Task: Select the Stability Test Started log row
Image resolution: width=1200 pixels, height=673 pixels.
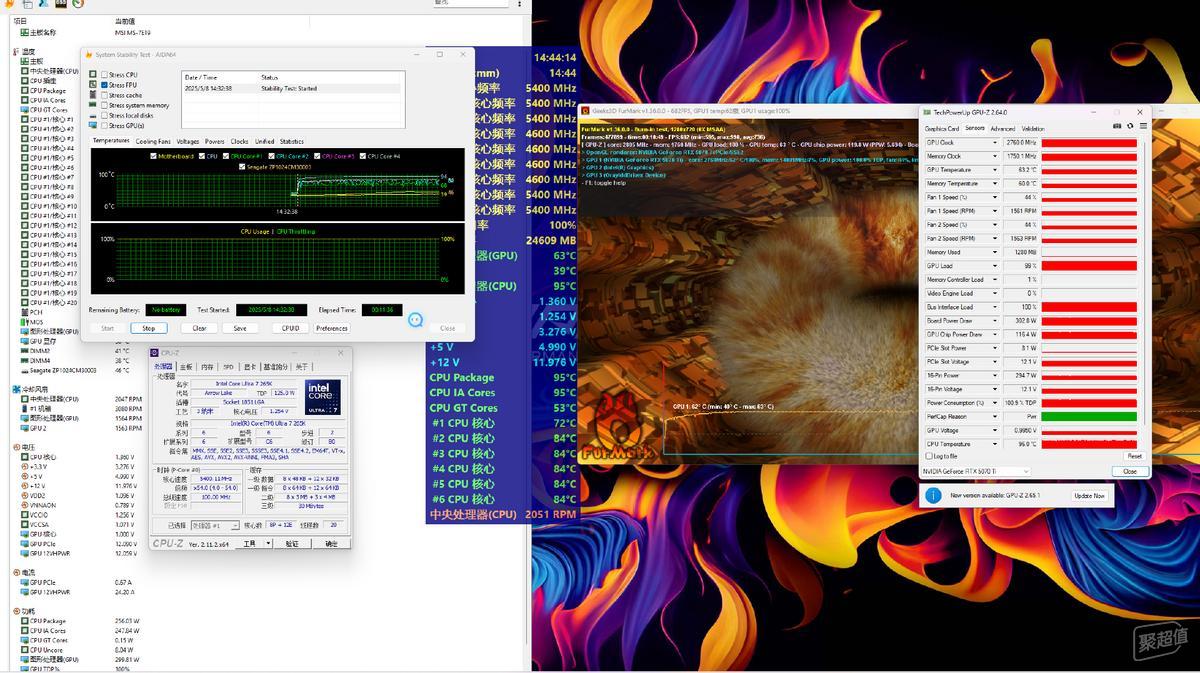Action: tap(290, 88)
